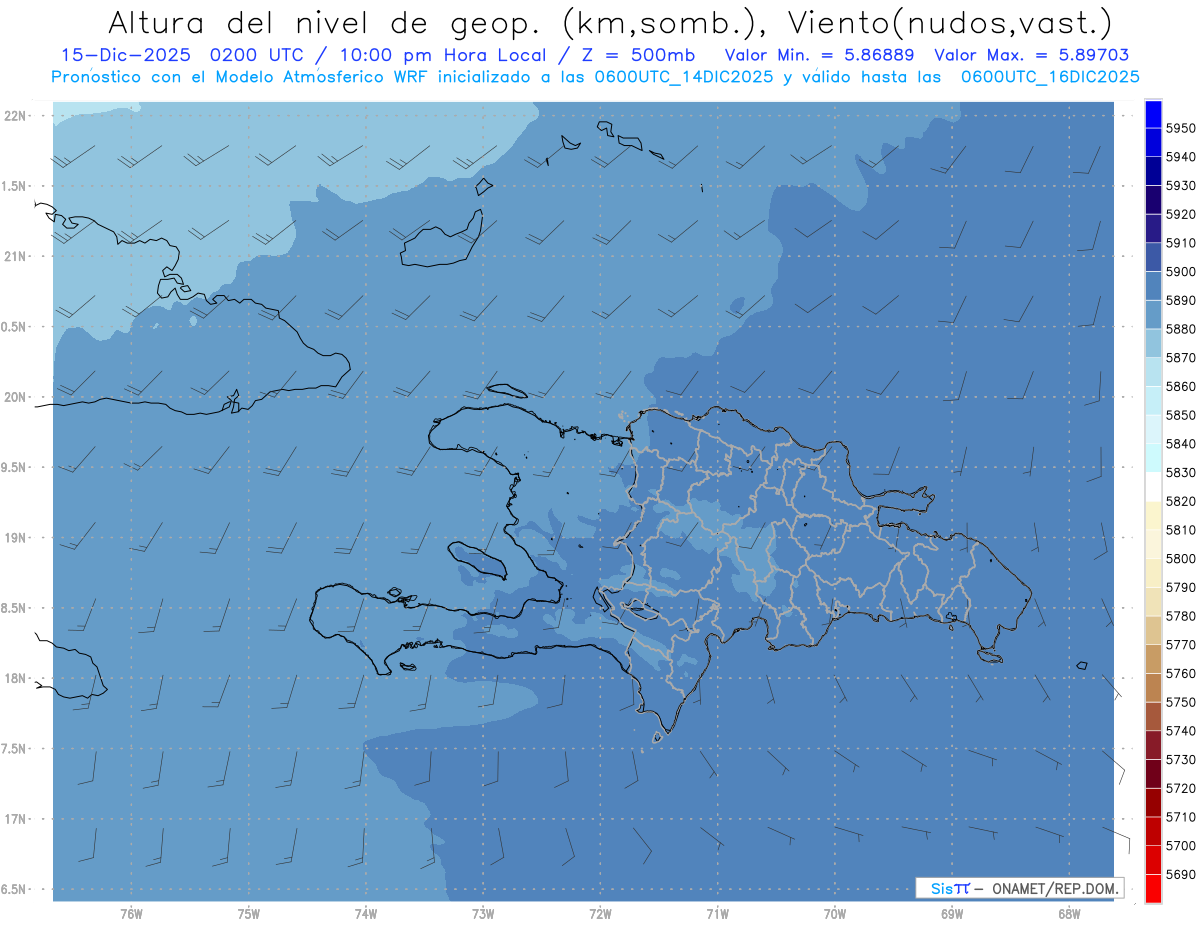Click the '22N' latitude label
Screen dimensions: 1200x927
[15, 116]
